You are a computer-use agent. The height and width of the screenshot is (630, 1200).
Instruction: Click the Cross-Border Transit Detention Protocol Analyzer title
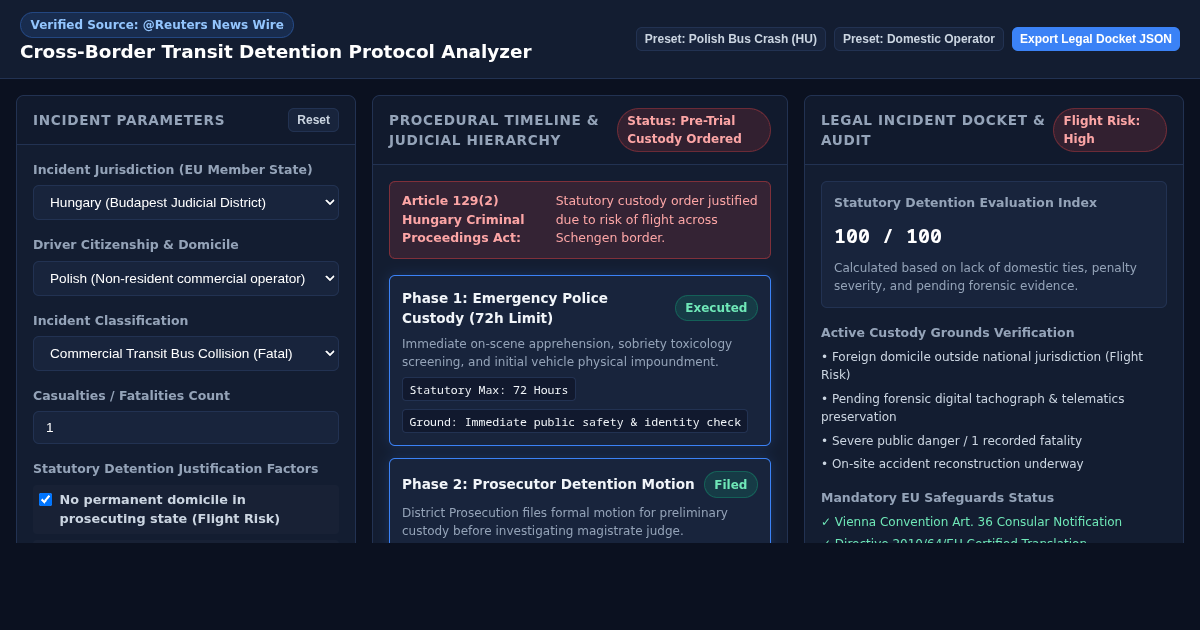coord(276,52)
